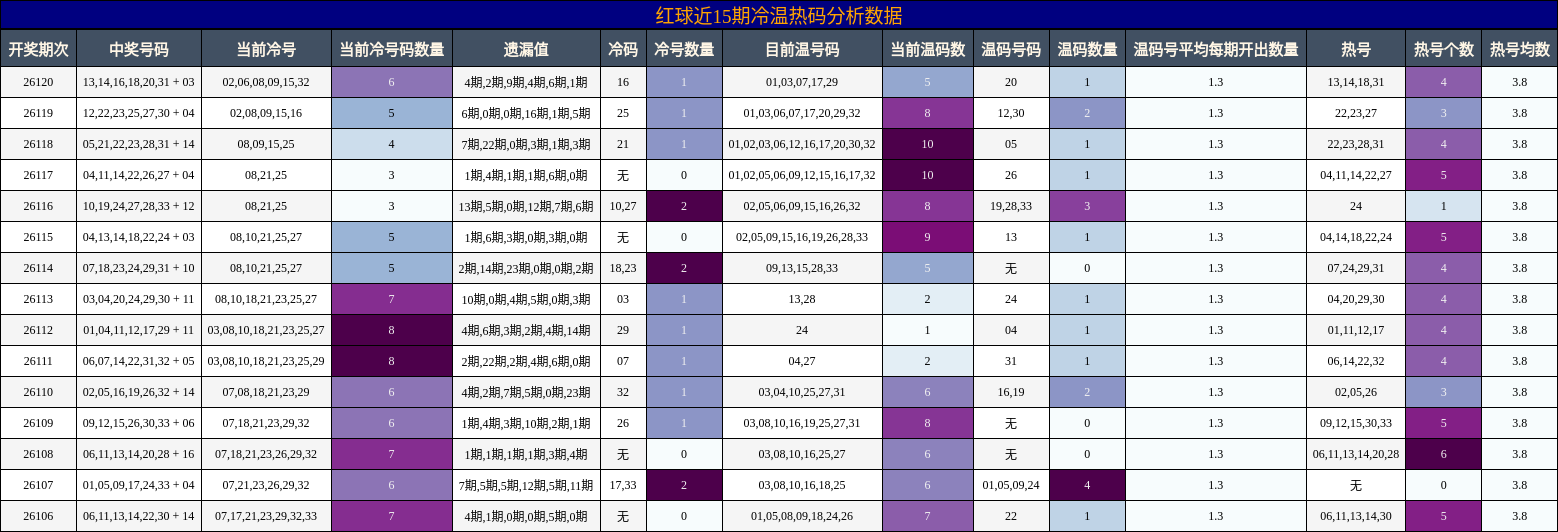
Task: Select issue number 26120
Action: click(38, 82)
